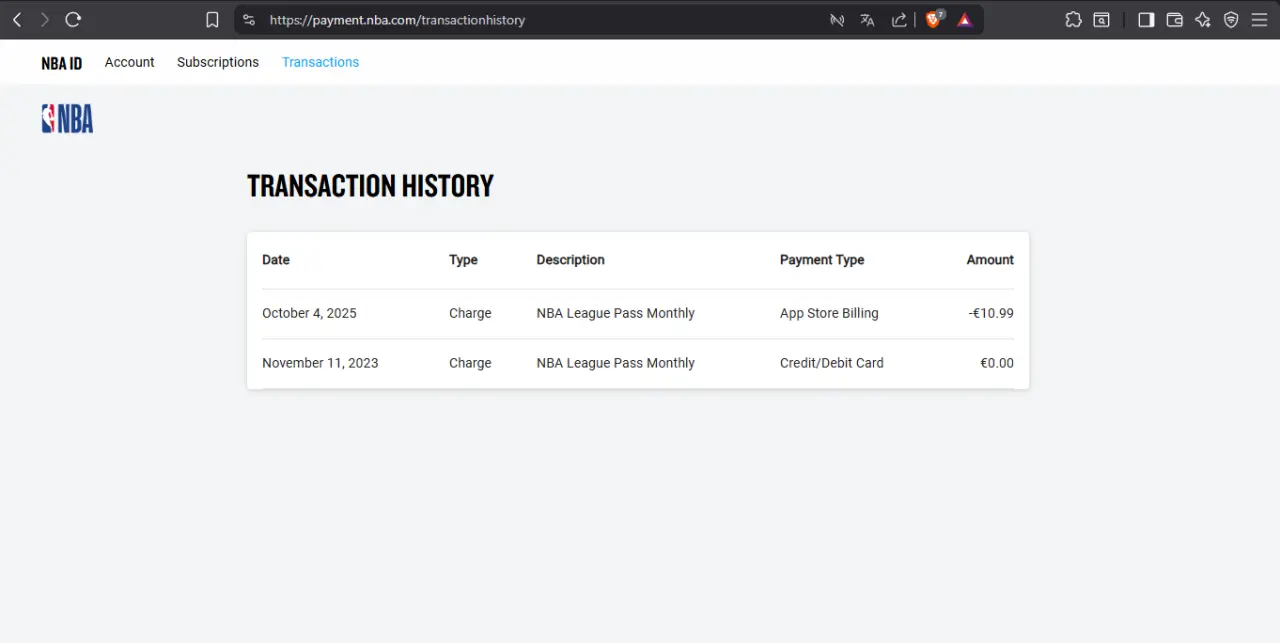Click the NBA ID header label
Screen dimensions: 1280x643
(62, 63)
